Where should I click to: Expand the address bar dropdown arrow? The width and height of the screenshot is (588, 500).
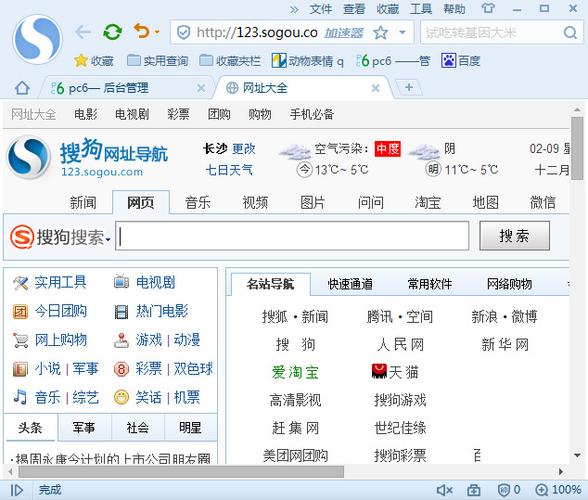[x=402, y=33]
